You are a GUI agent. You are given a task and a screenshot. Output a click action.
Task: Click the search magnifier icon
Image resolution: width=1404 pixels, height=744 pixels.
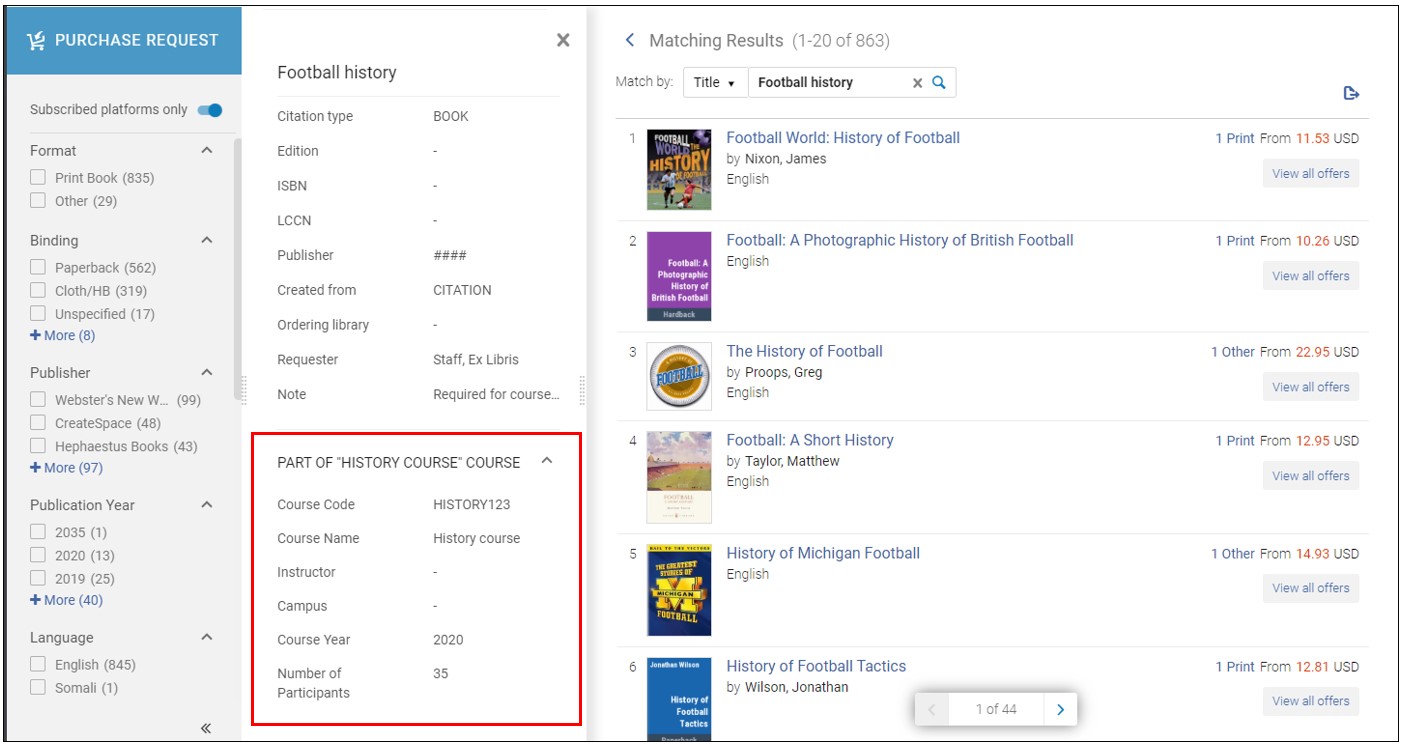(x=939, y=83)
